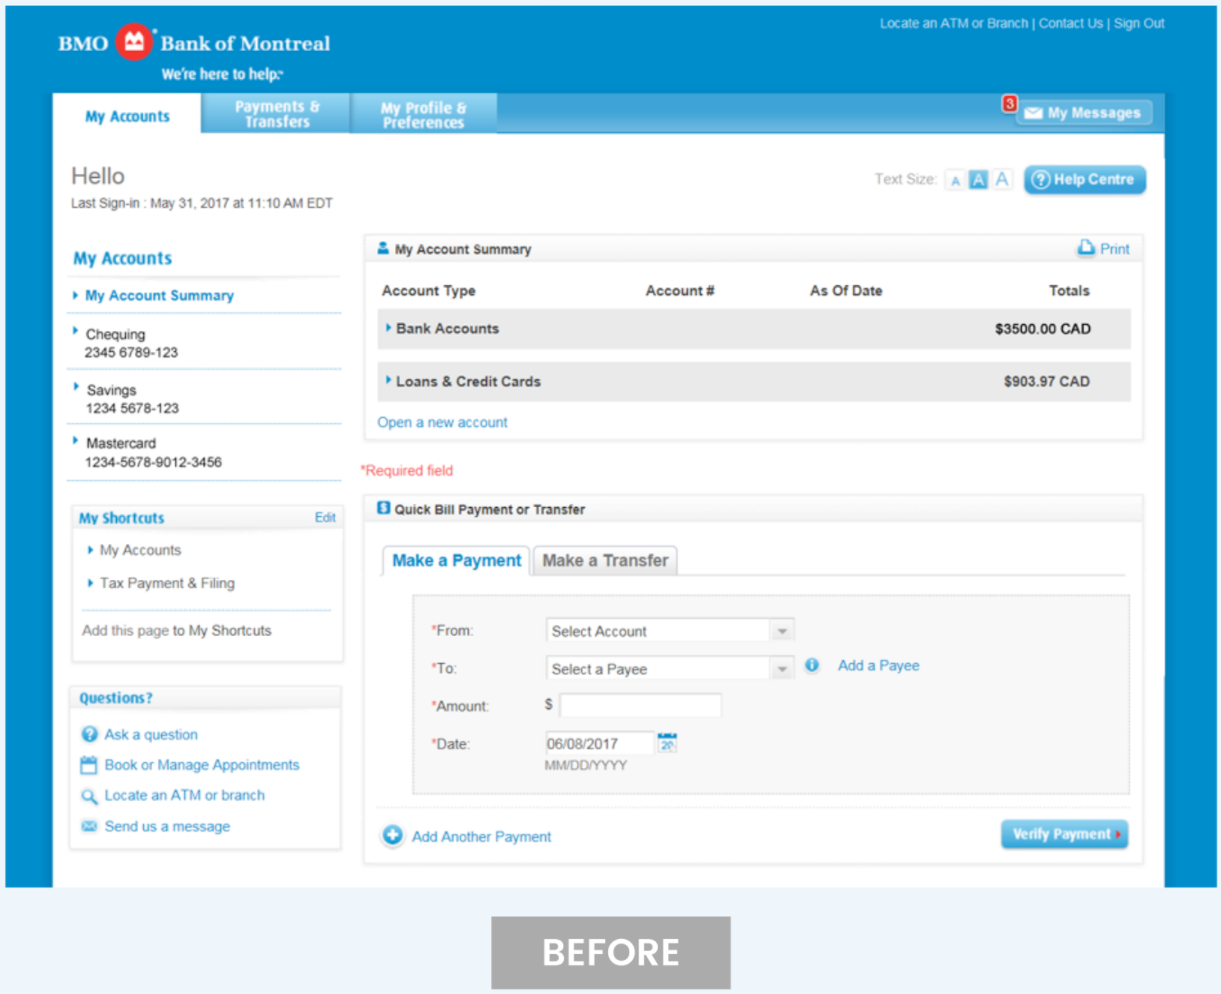Click Locate an ATM or branch sidebar link
1221x994 pixels.
185,795
